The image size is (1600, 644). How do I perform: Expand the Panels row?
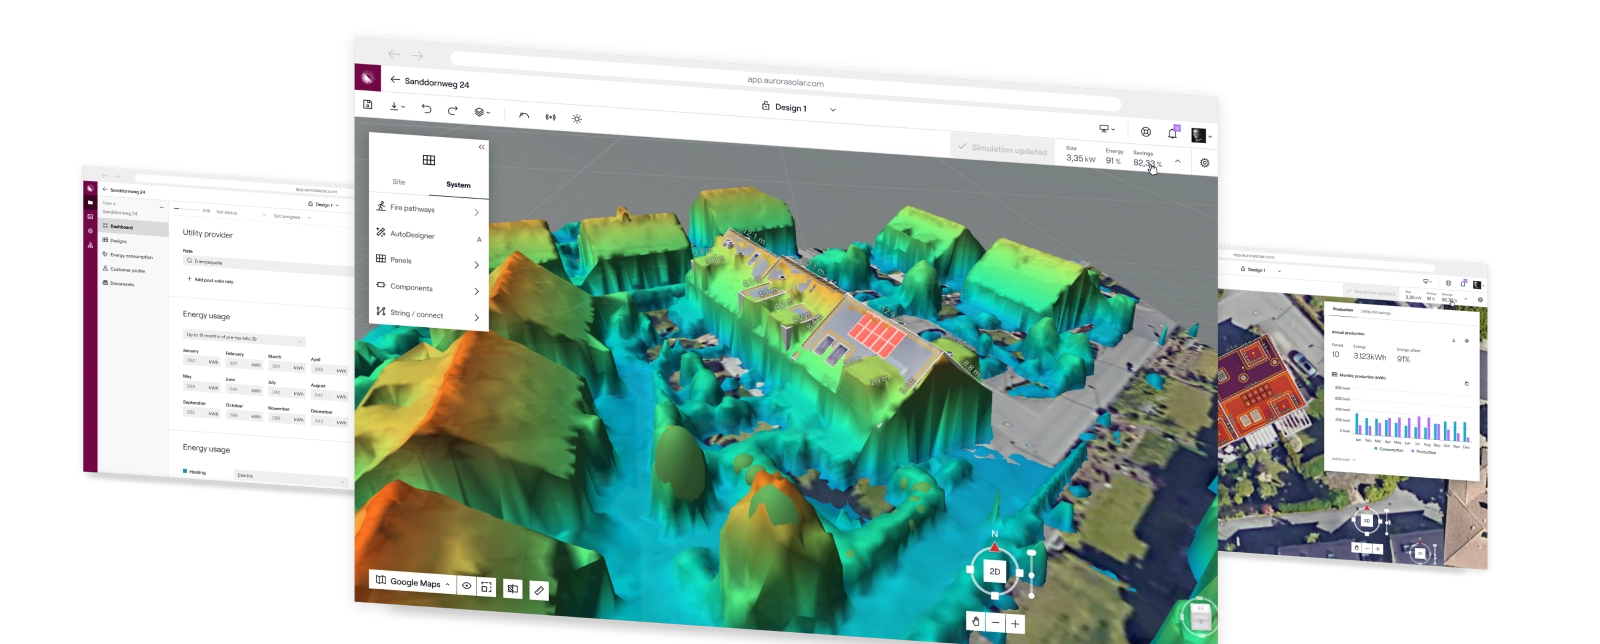click(x=428, y=261)
